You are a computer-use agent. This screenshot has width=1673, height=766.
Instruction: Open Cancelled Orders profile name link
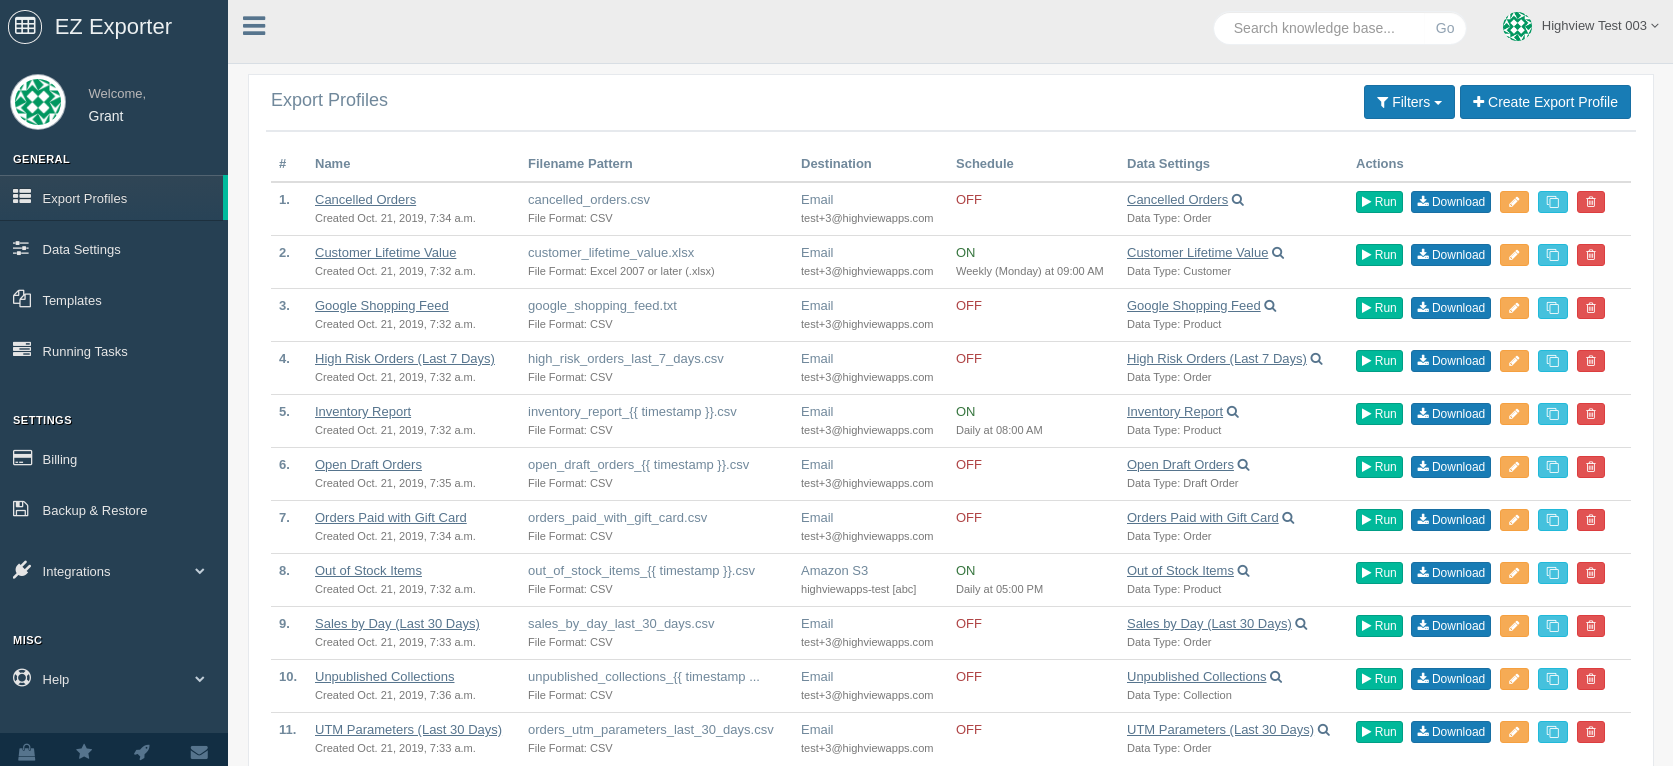(x=365, y=200)
